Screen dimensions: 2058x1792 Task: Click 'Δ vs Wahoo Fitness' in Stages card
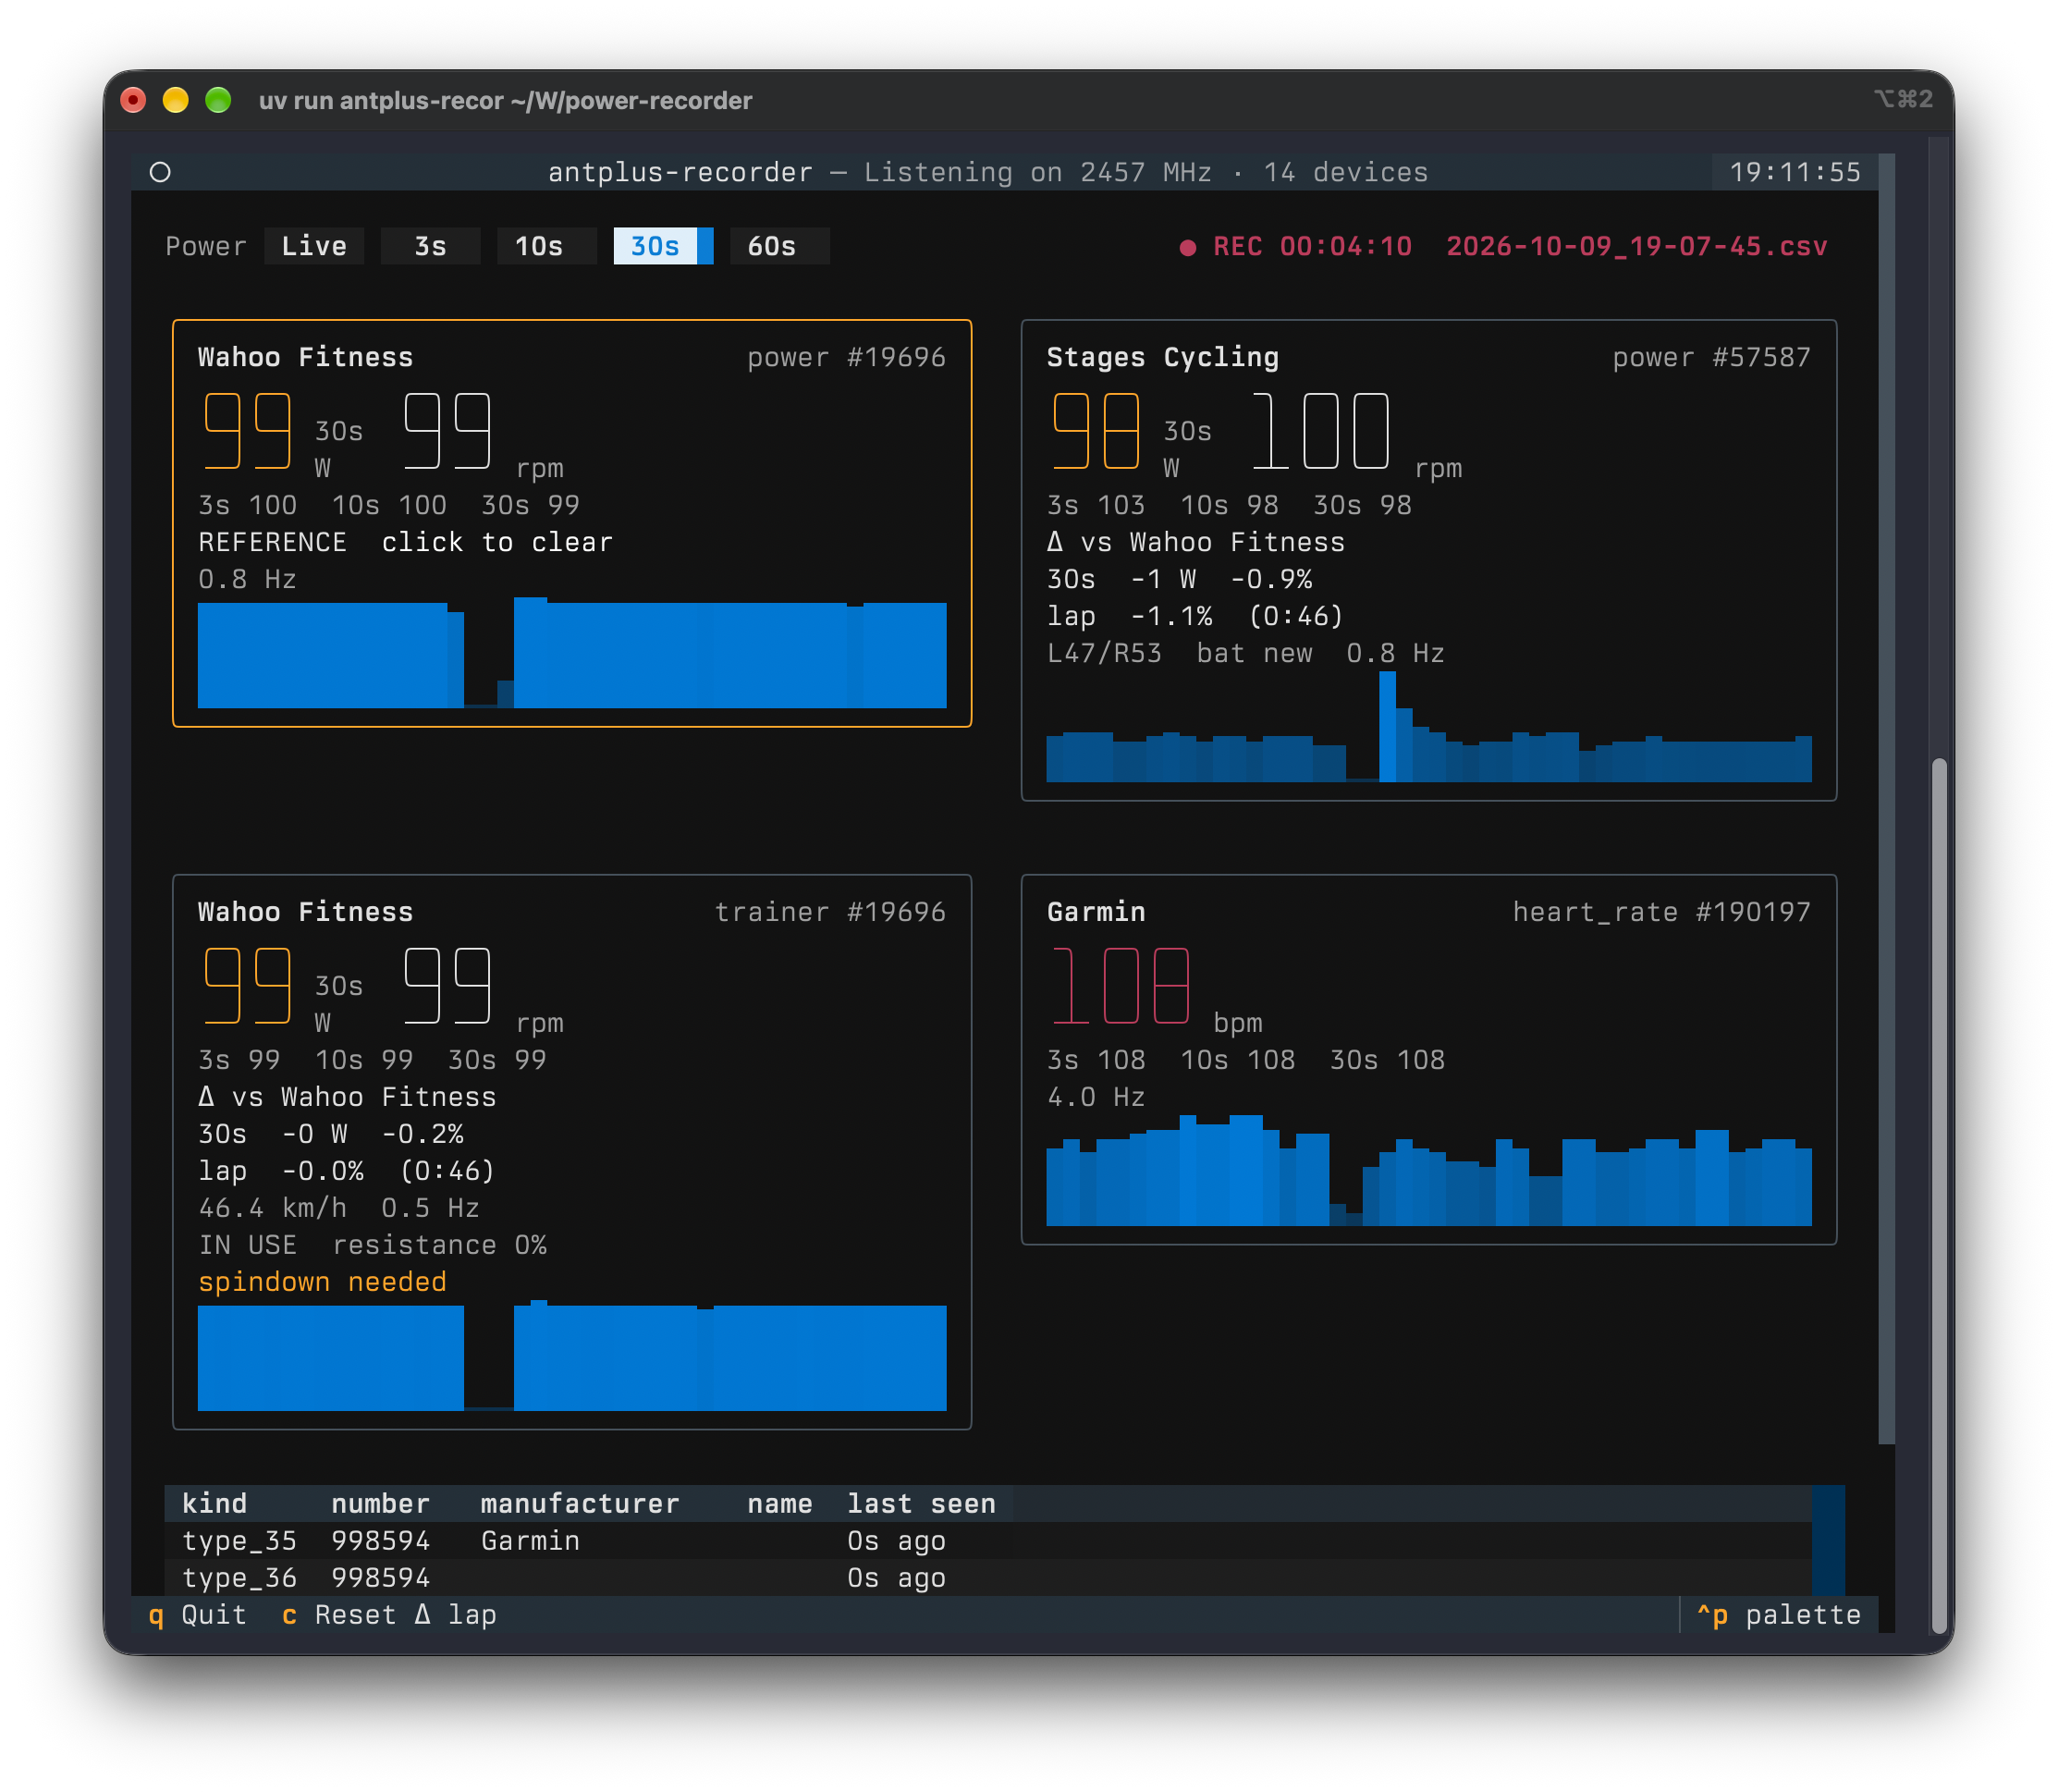coord(1195,542)
